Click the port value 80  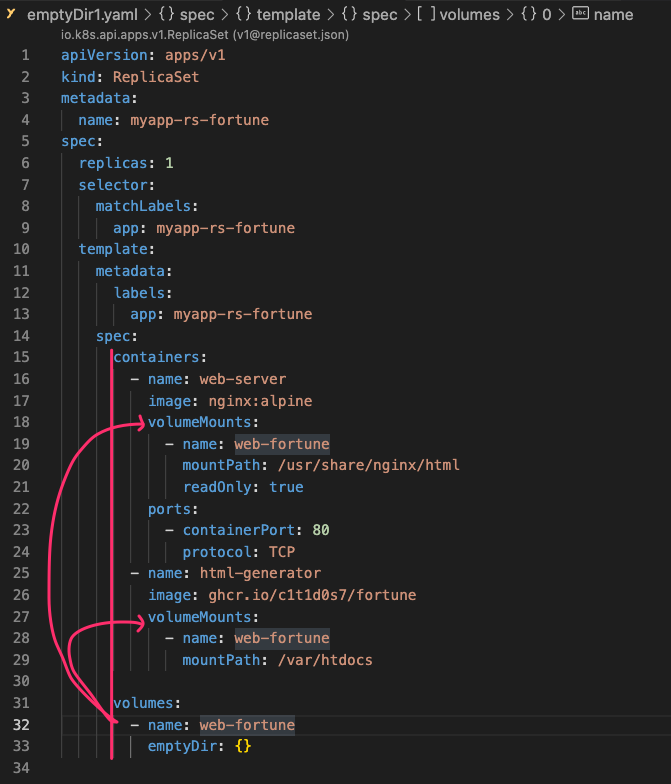point(321,530)
